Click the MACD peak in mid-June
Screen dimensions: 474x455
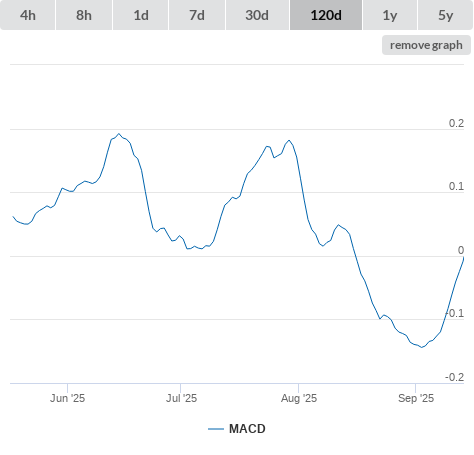coord(119,134)
